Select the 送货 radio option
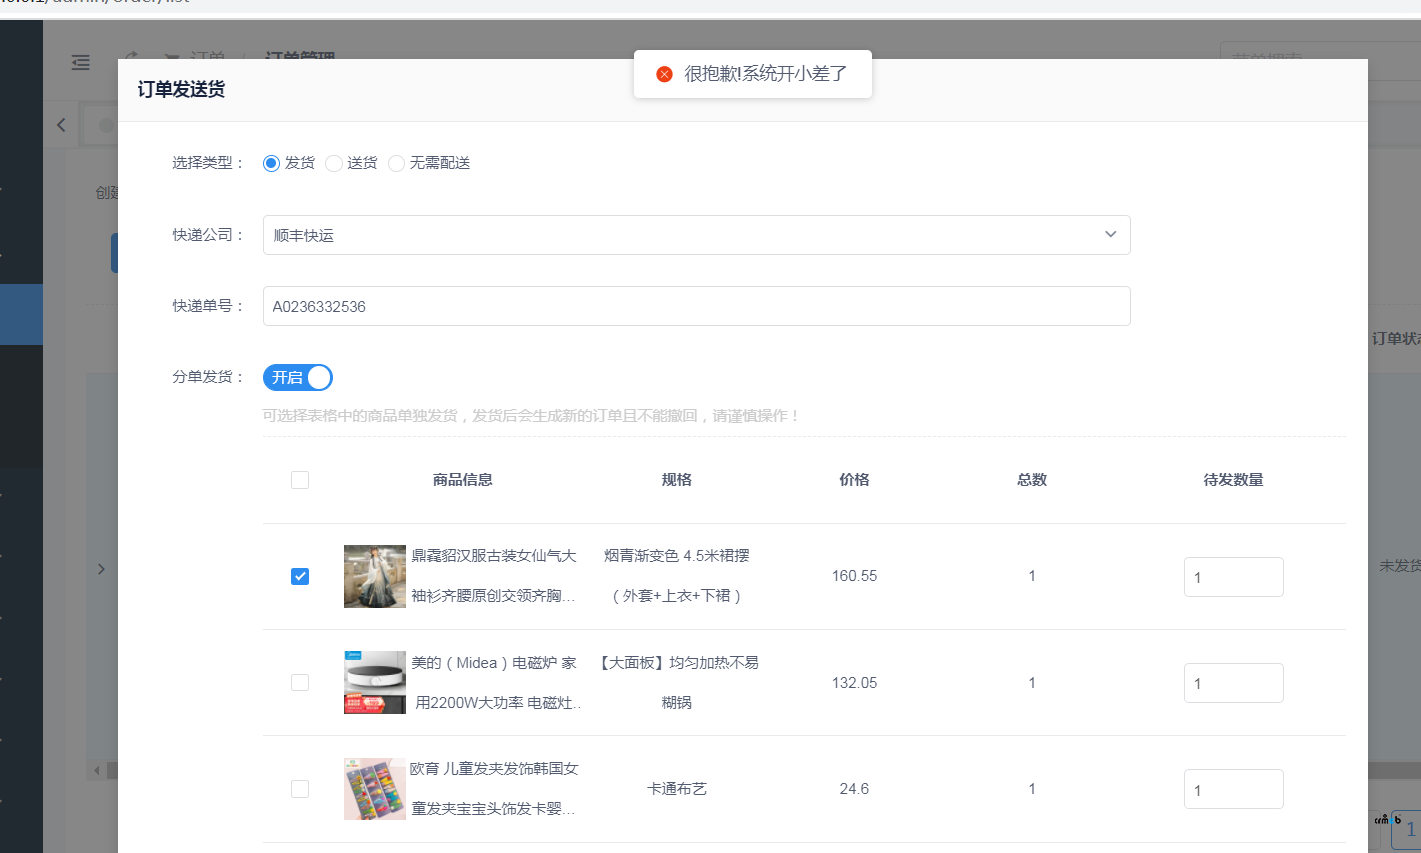1421x853 pixels. 334,163
